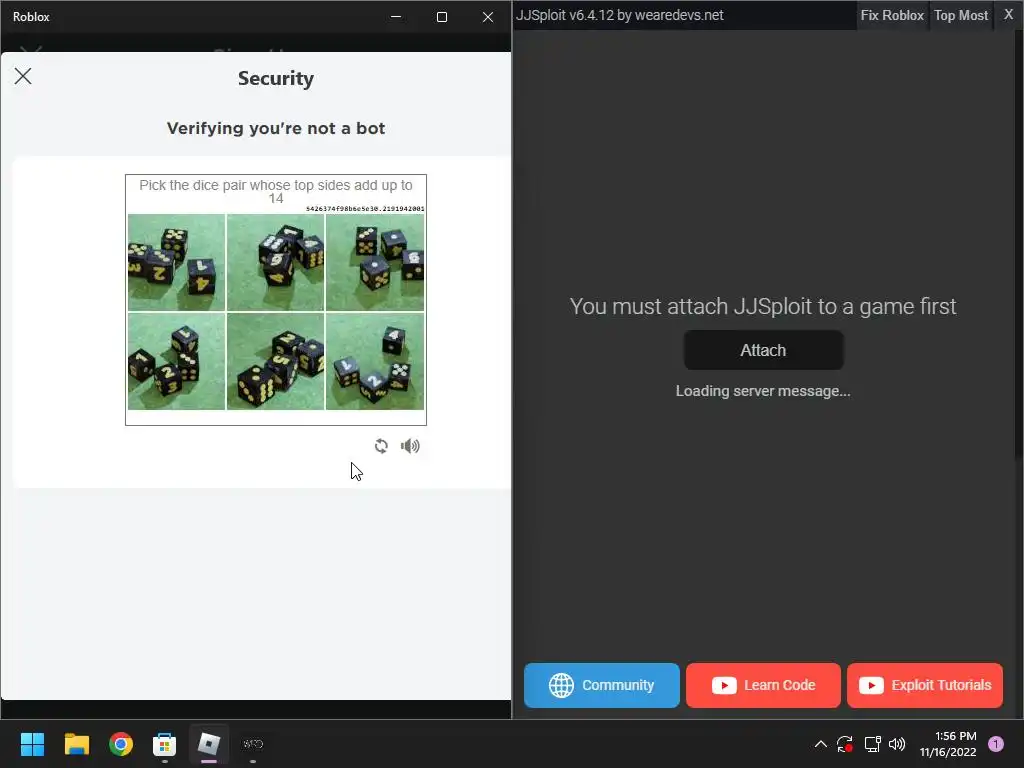Select the top-middle dice image
The height and width of the screenshot is (768, 1024).
point(276,263)
